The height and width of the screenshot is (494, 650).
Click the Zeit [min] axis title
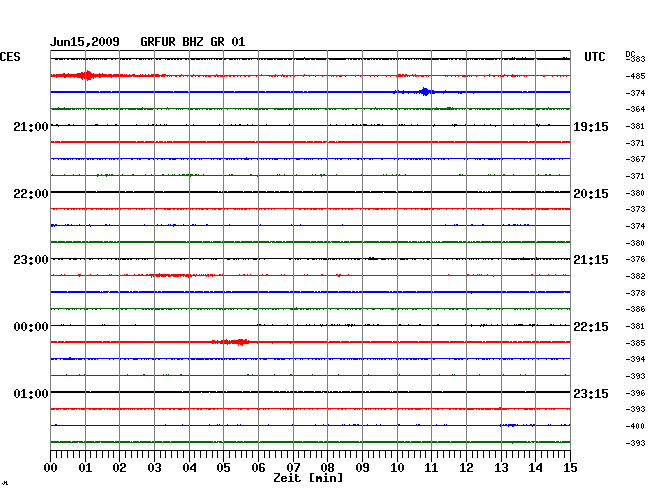click(308, 478)
